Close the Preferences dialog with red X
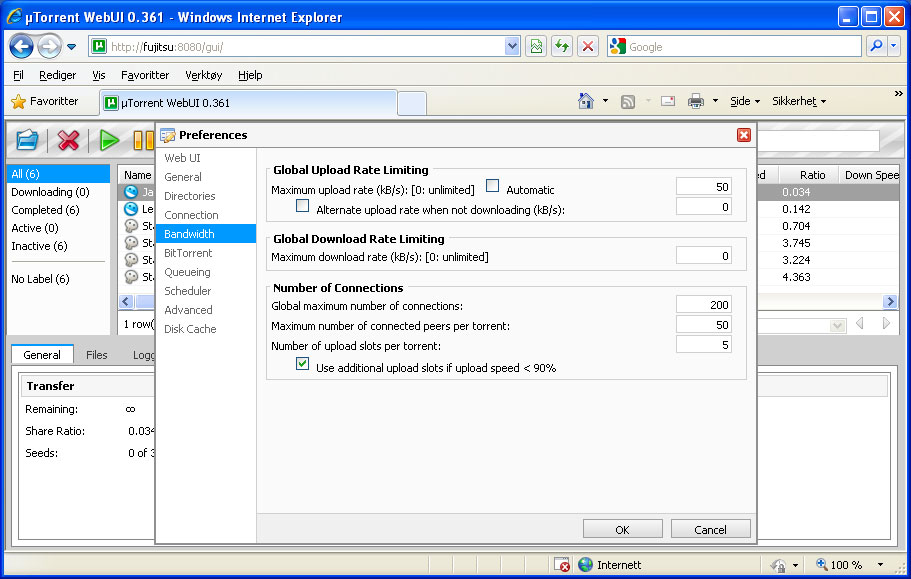The image size is (911, 579). point(744,135)
